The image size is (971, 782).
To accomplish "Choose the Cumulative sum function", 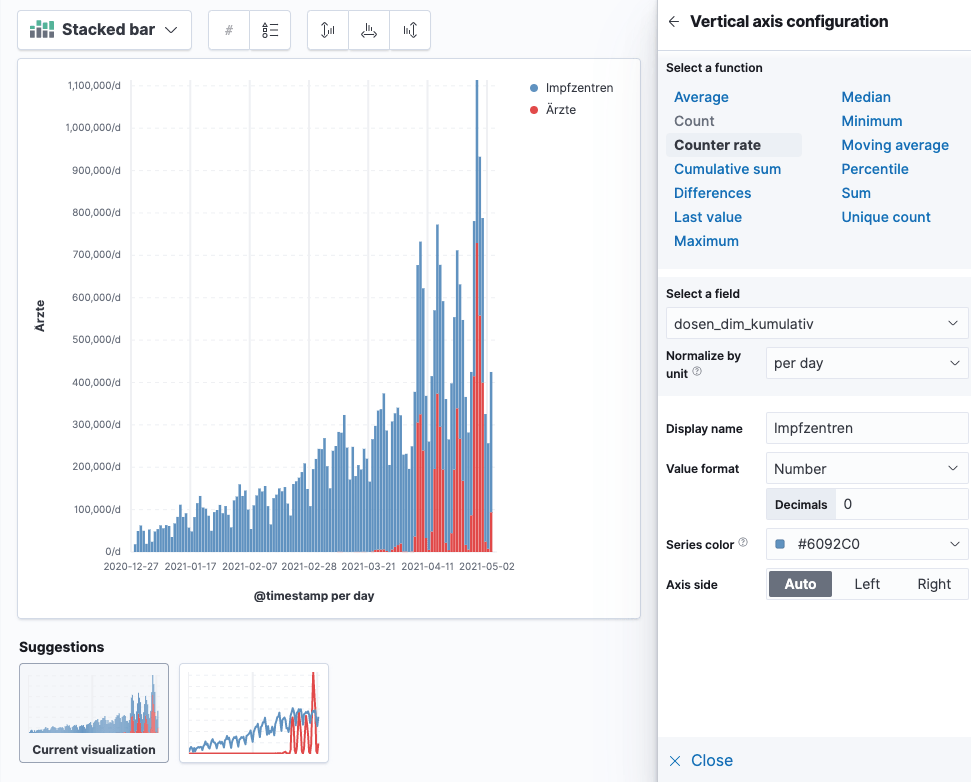I will pos(727,169).
